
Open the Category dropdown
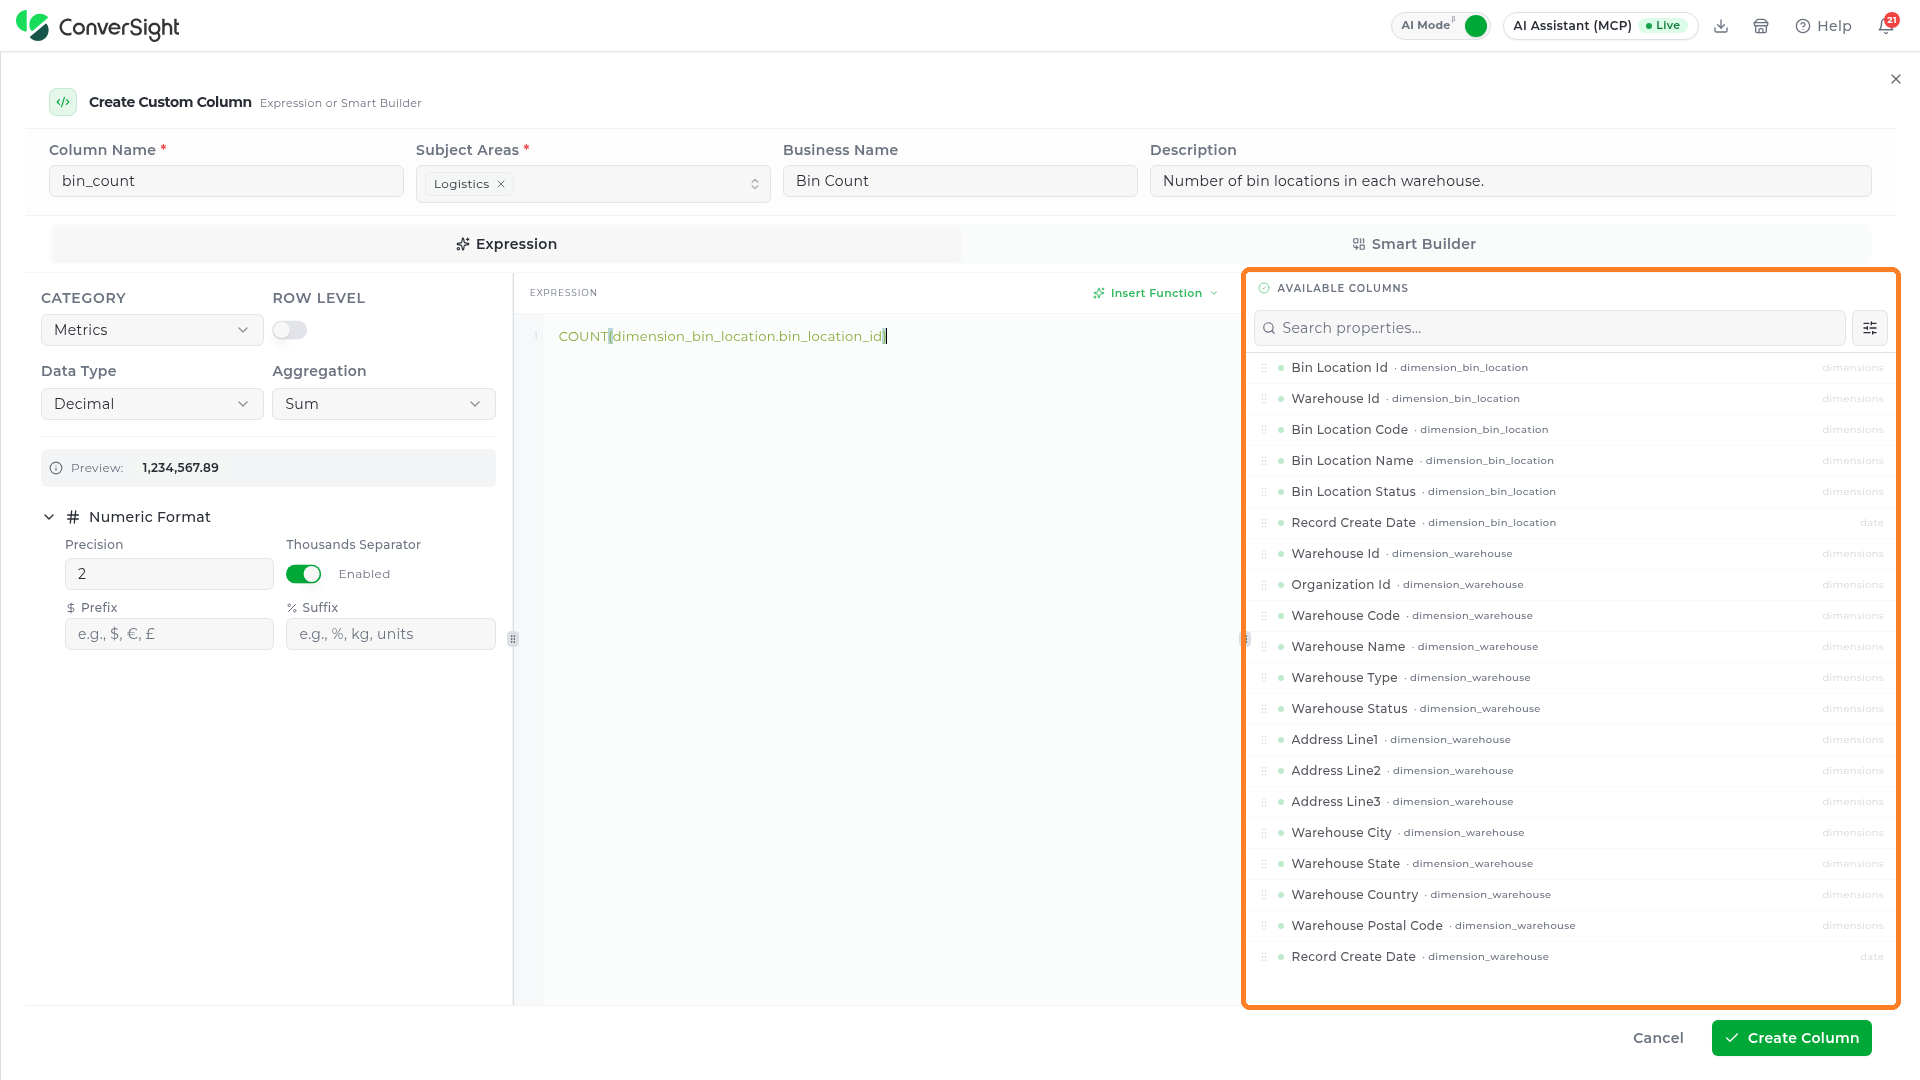(152, 330)
